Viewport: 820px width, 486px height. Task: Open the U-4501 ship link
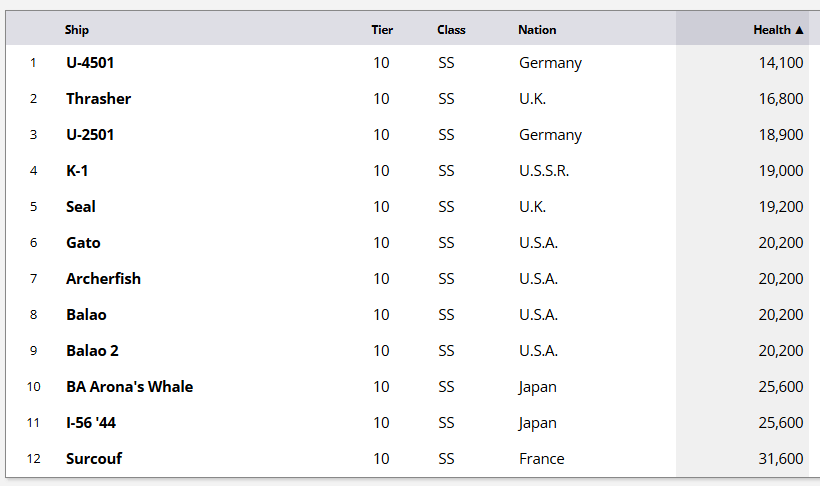(x=90, y=63)
